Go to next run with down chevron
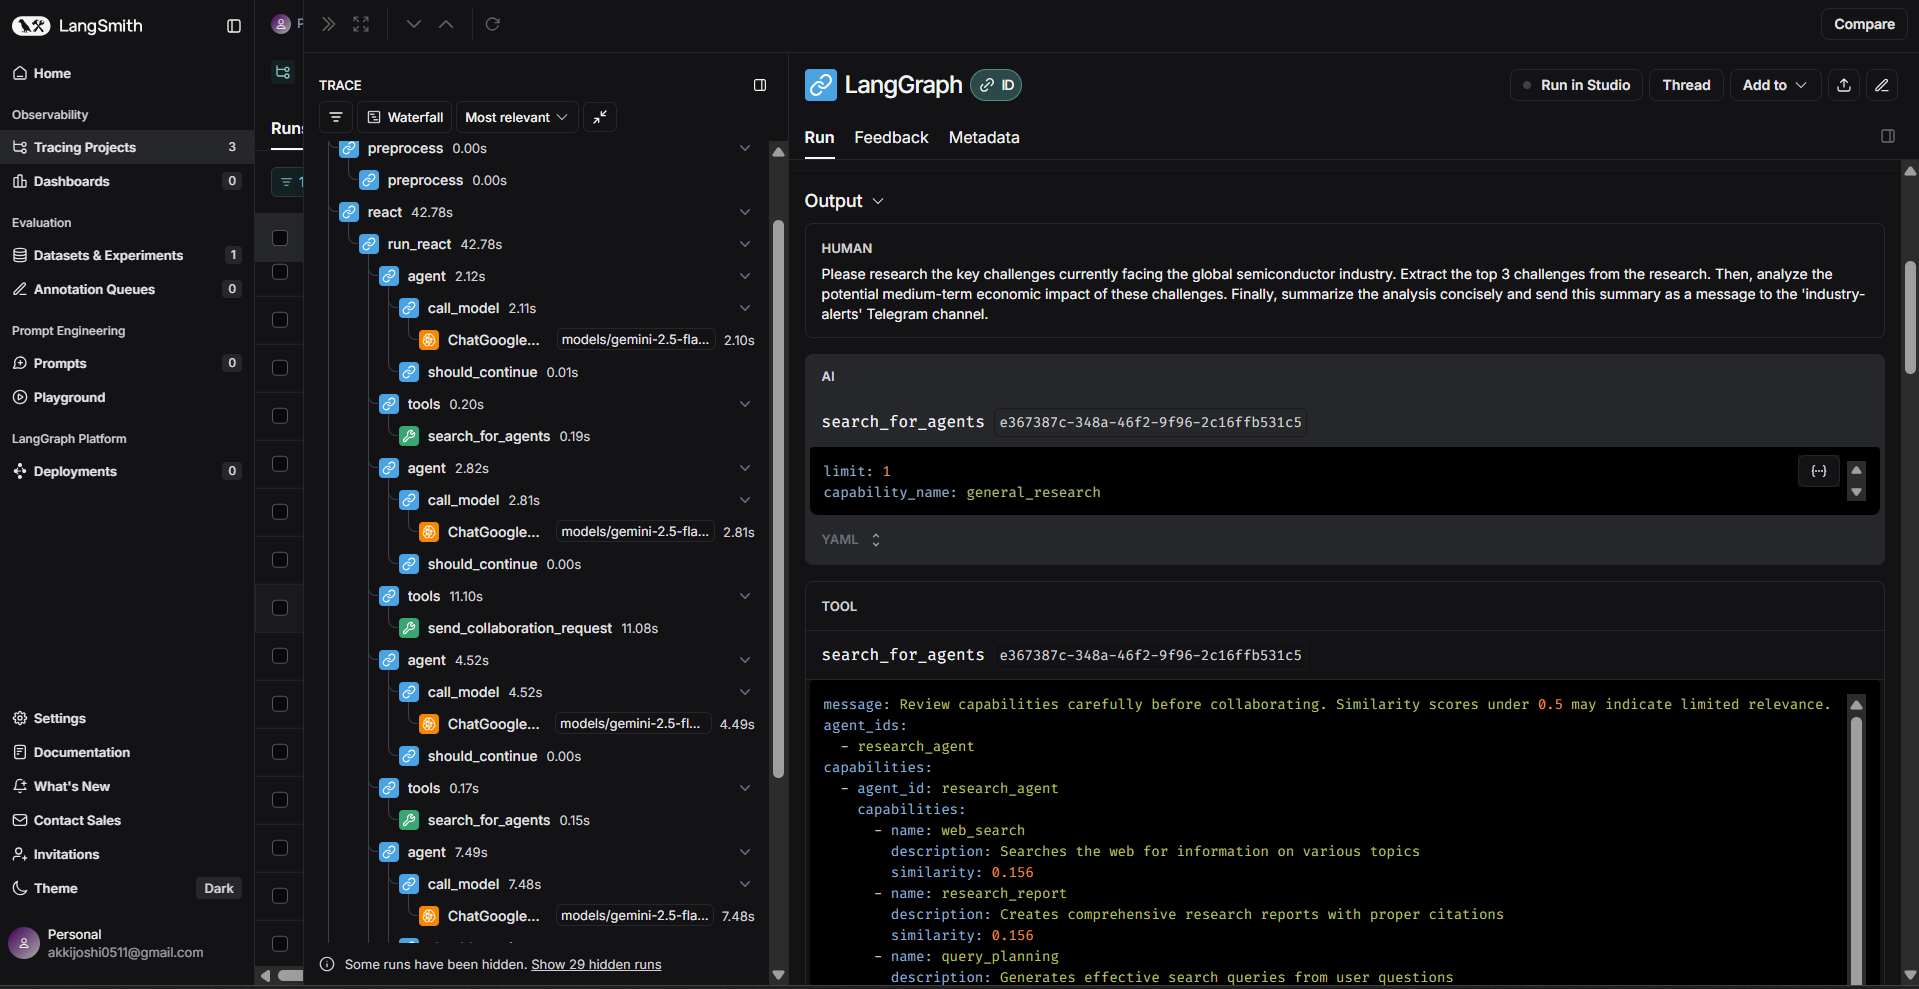This screenshot has height=989, width=1919. point(414,24)
